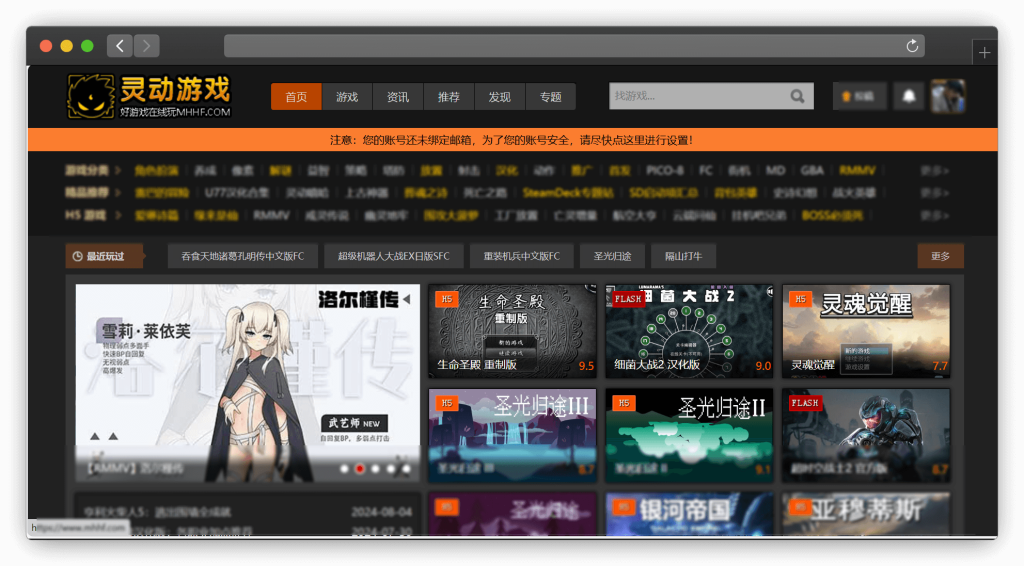
Task: Open the 圣光归途II game card
Action: tap(689, 435)
